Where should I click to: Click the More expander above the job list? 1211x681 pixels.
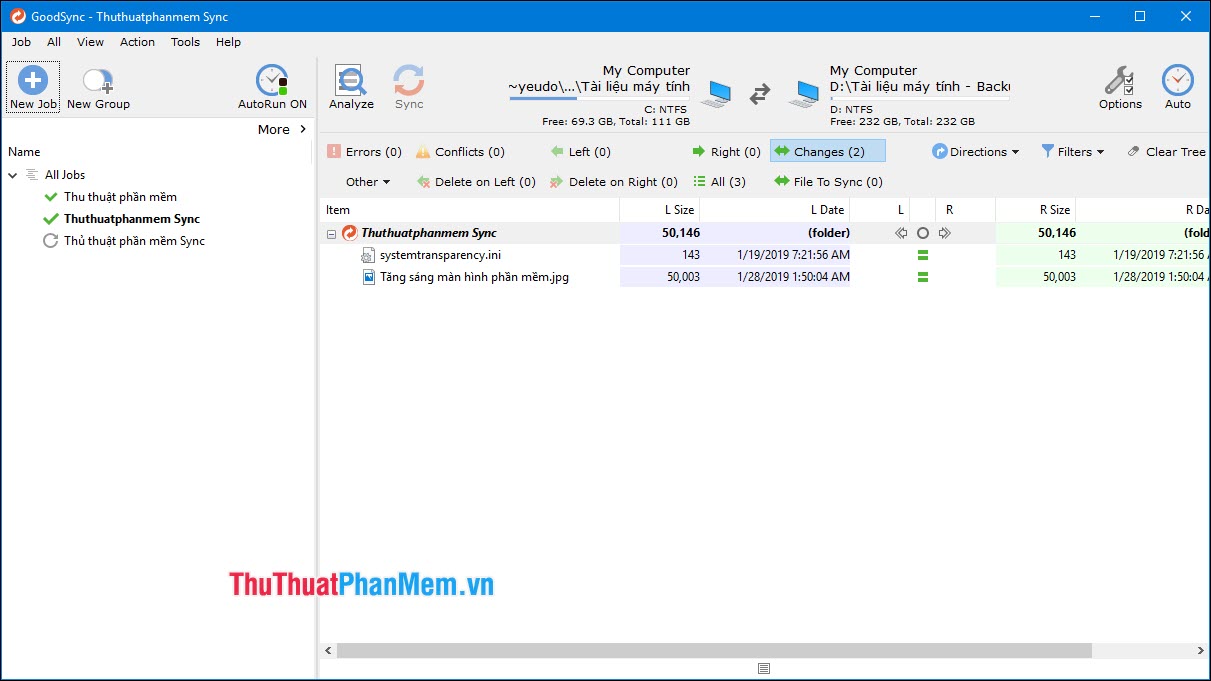(281, 128)
